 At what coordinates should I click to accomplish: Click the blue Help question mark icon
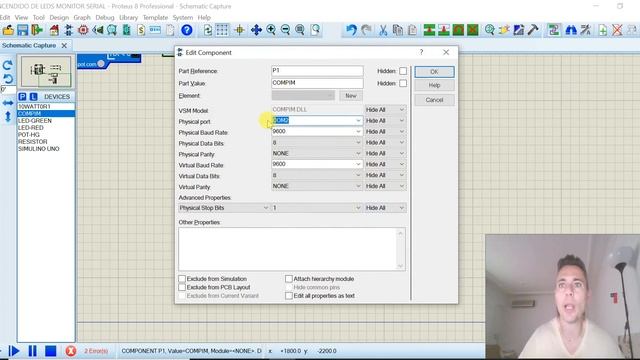coord(187,30)
